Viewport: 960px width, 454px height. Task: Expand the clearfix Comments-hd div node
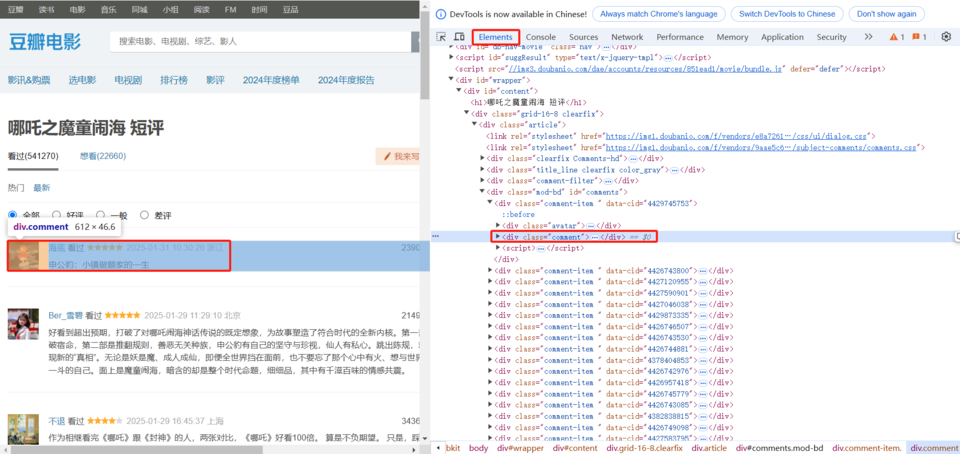point(482,158)
